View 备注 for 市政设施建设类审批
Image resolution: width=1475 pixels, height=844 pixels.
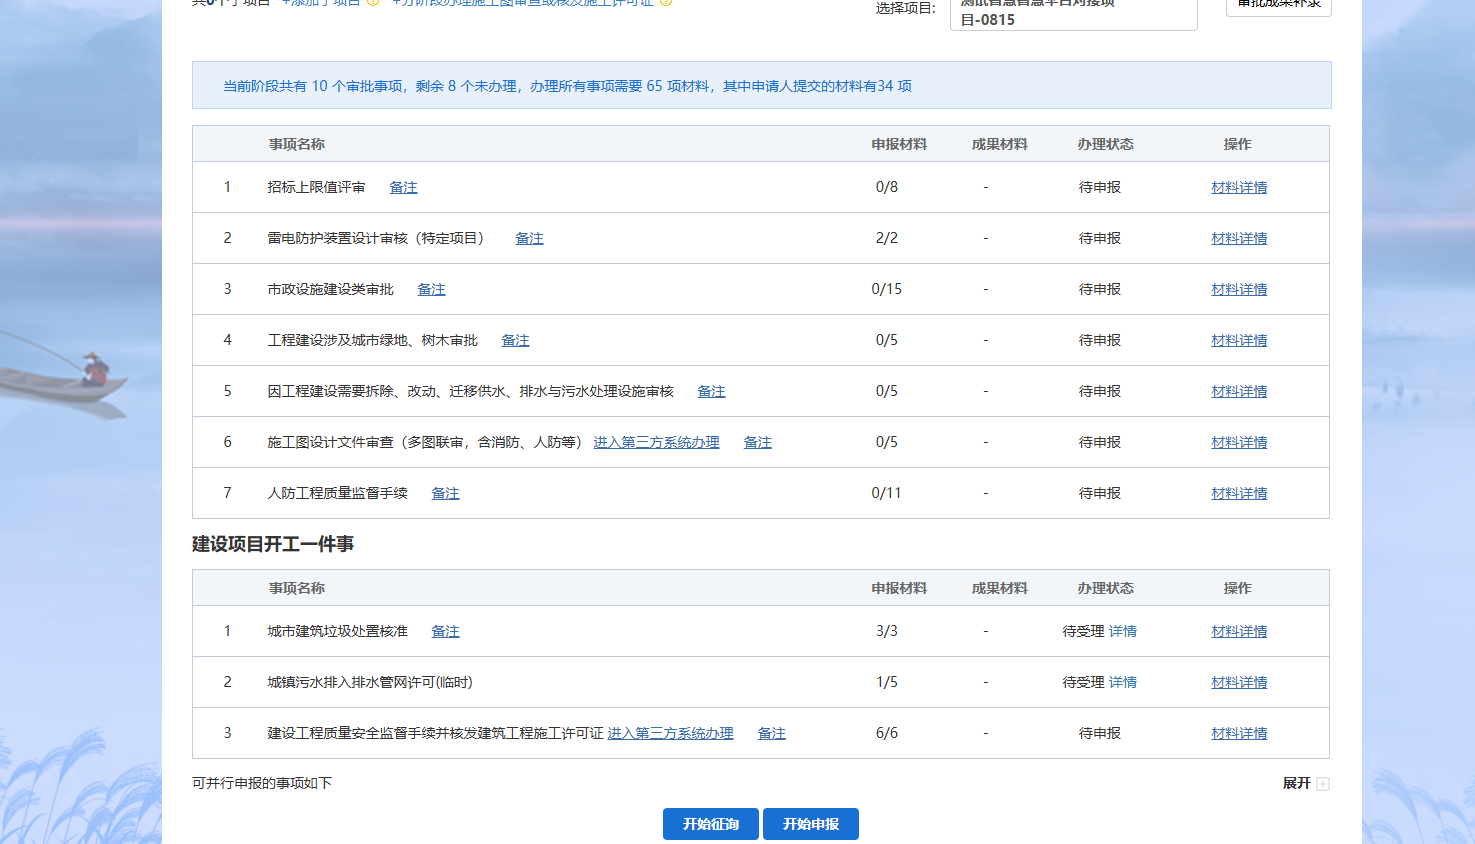tap(431, 290)
